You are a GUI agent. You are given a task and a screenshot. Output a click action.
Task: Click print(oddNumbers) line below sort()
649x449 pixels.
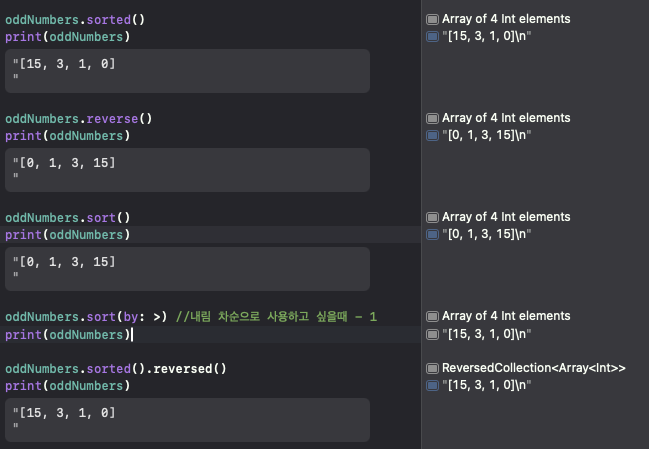click(67, 235)
